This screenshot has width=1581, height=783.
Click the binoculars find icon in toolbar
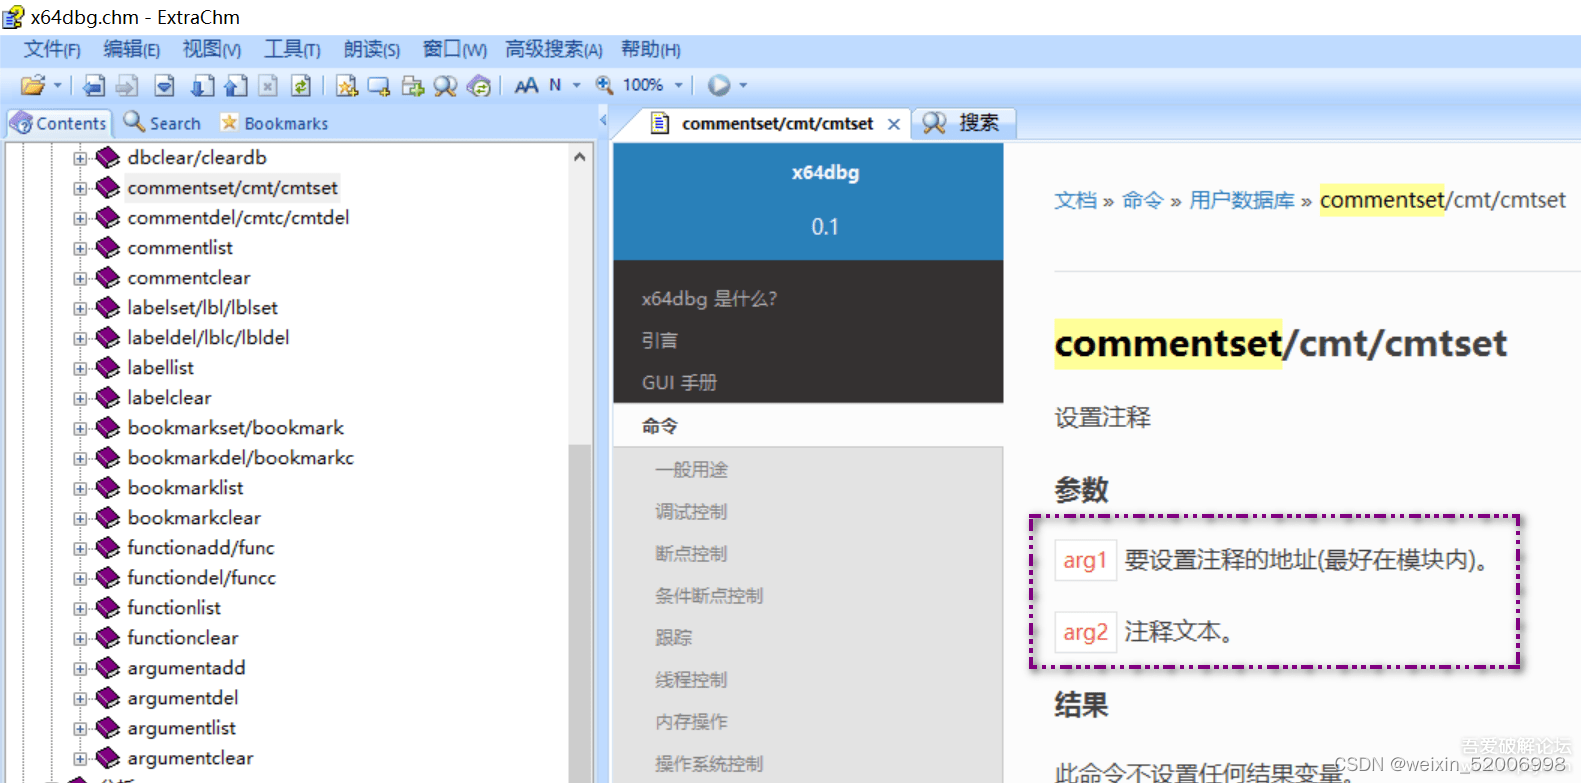[445, 86]
